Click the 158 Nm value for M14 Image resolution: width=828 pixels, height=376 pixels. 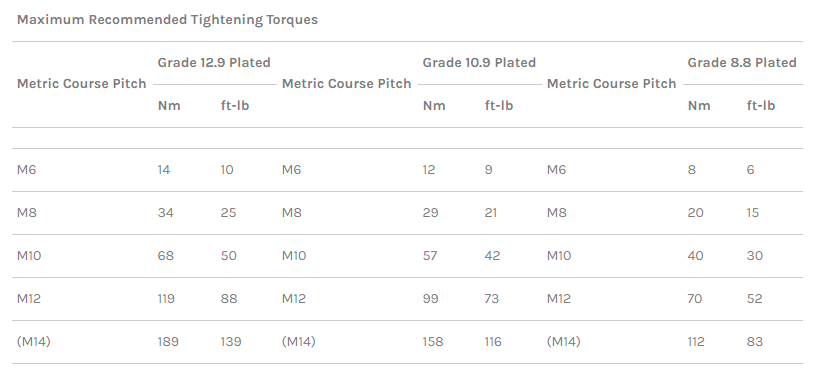(432, 342)
